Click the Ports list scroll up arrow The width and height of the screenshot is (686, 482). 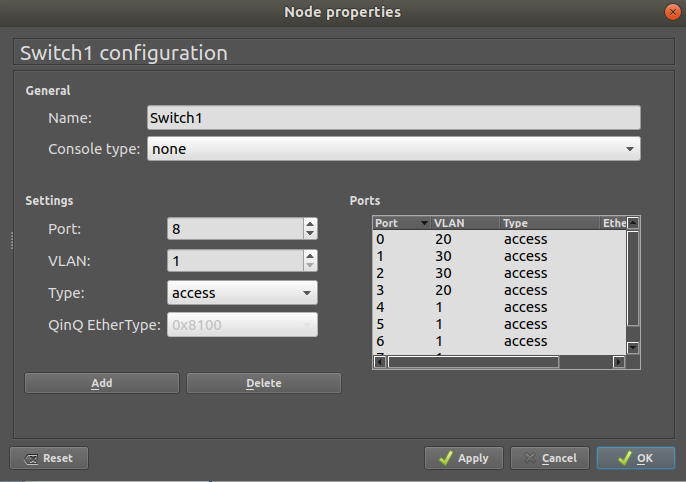point(633,223)
